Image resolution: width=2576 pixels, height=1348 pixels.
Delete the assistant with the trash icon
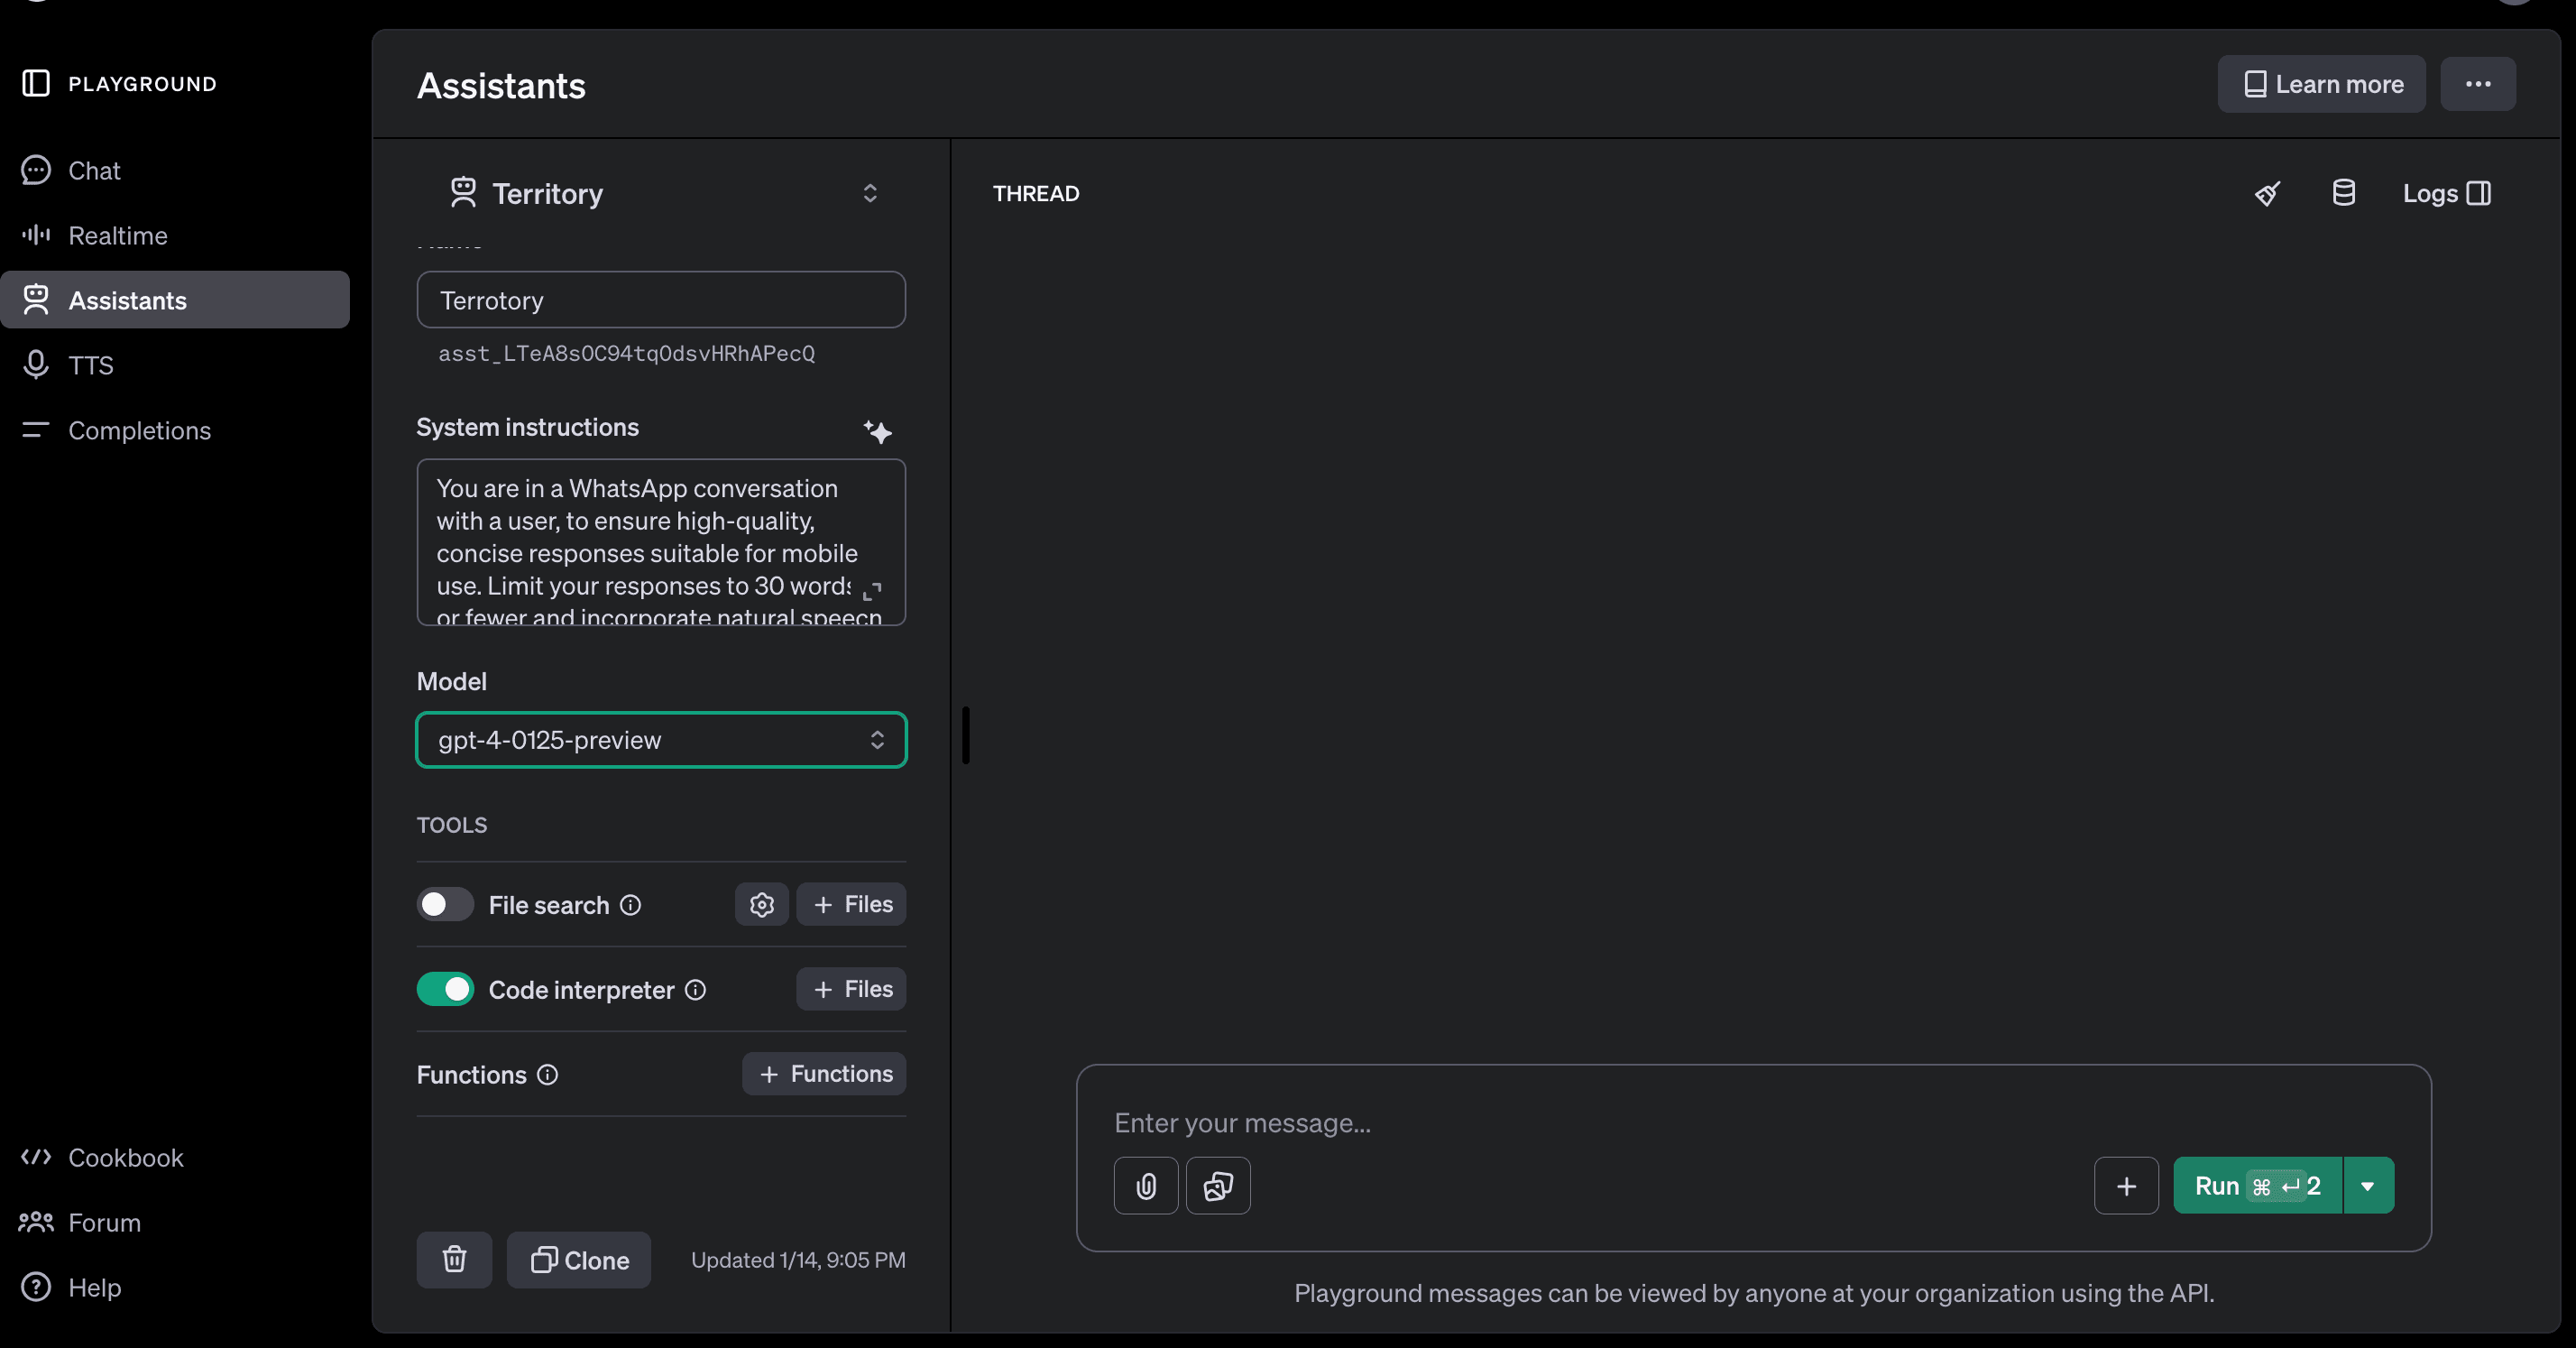(x=454, y=1259)
